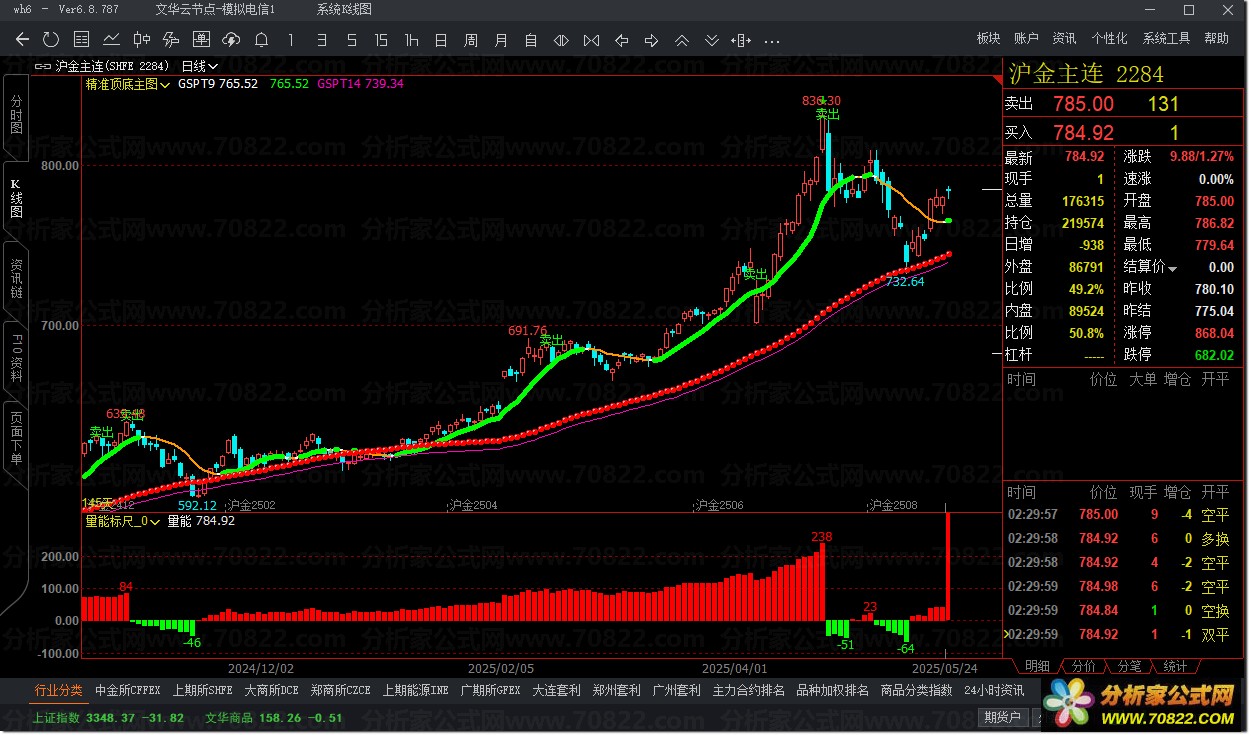1251x735 pixels.
Task: Click the split-panel layout icon
Action: pos(741,40)
